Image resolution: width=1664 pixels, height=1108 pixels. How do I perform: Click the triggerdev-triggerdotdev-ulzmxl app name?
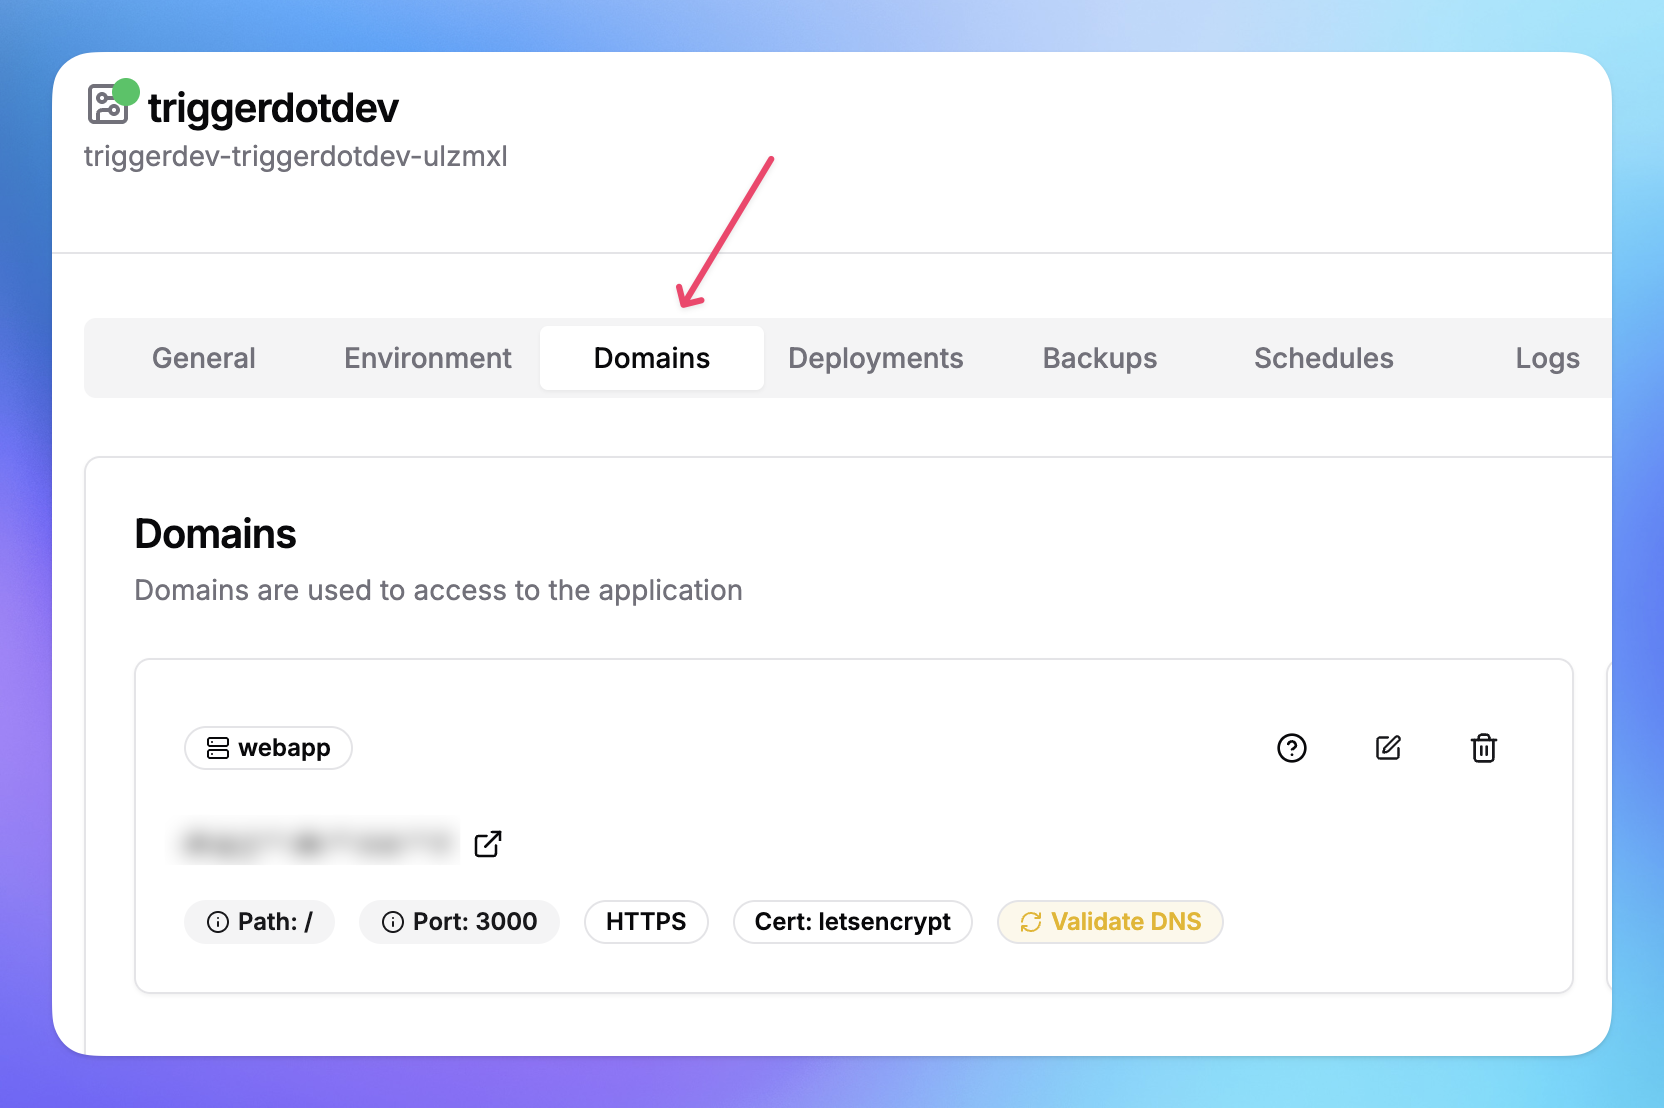click(x=296, y=157)
